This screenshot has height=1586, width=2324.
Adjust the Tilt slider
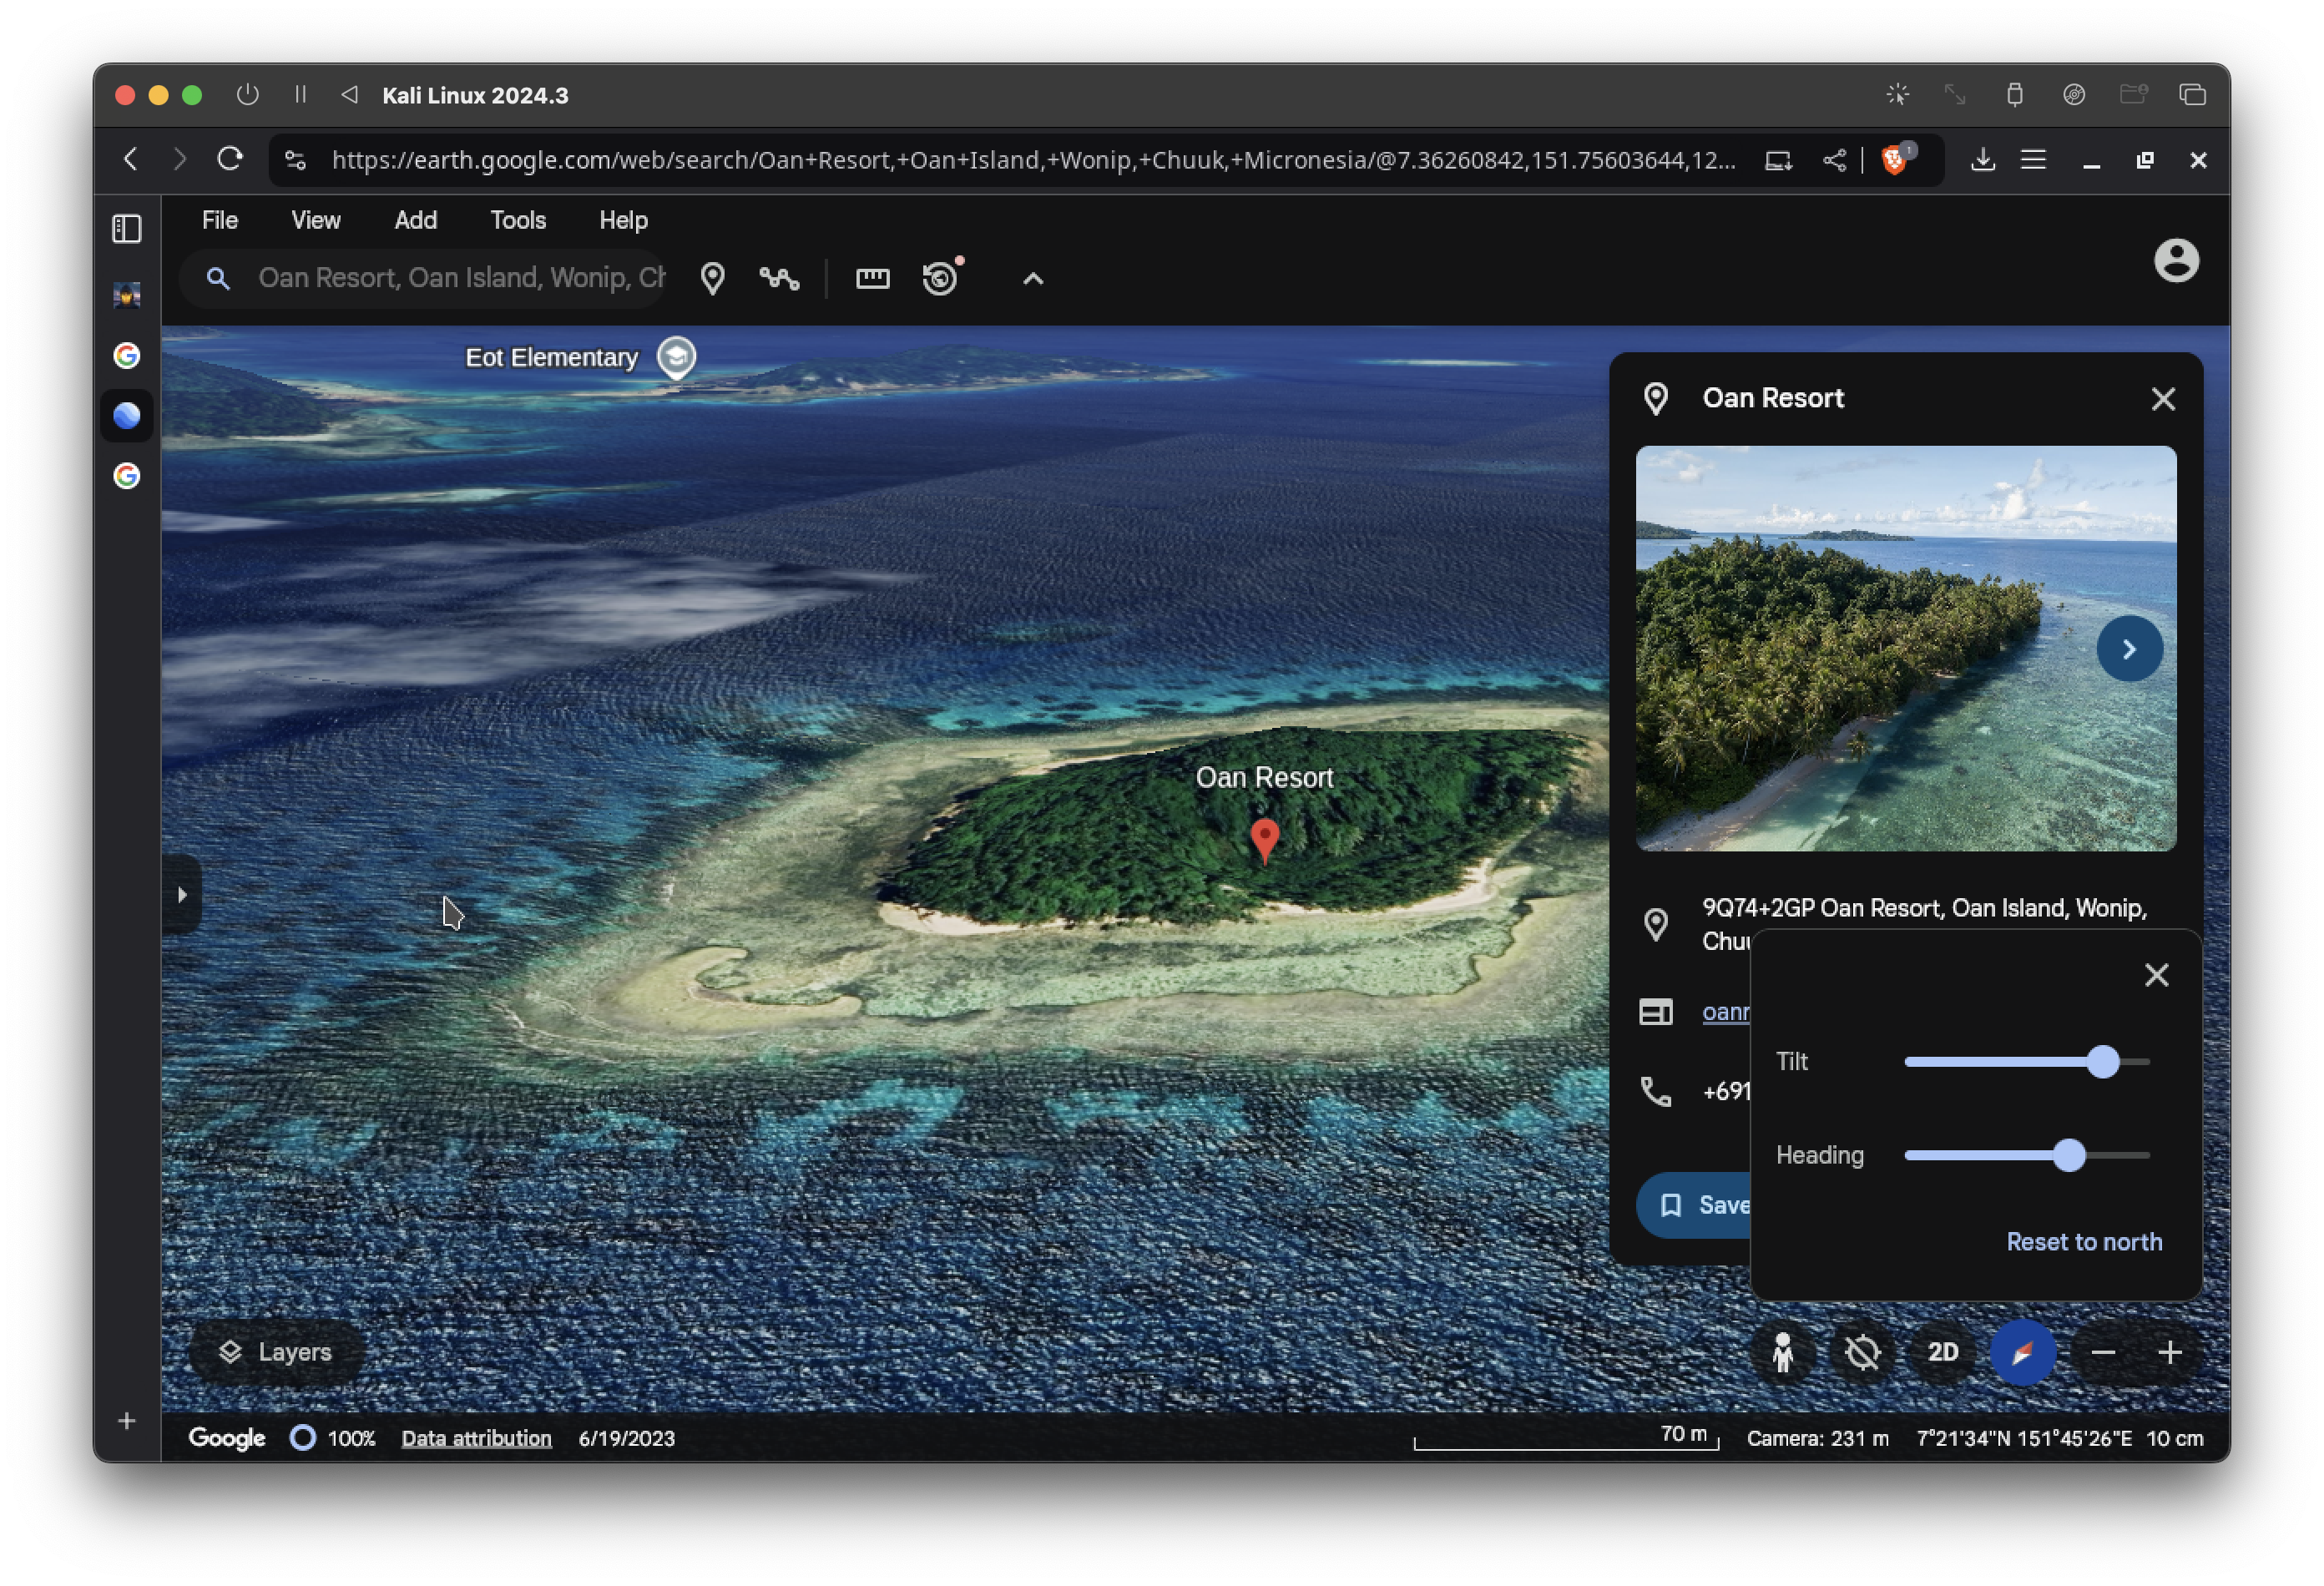(x=2103, y=1061)
